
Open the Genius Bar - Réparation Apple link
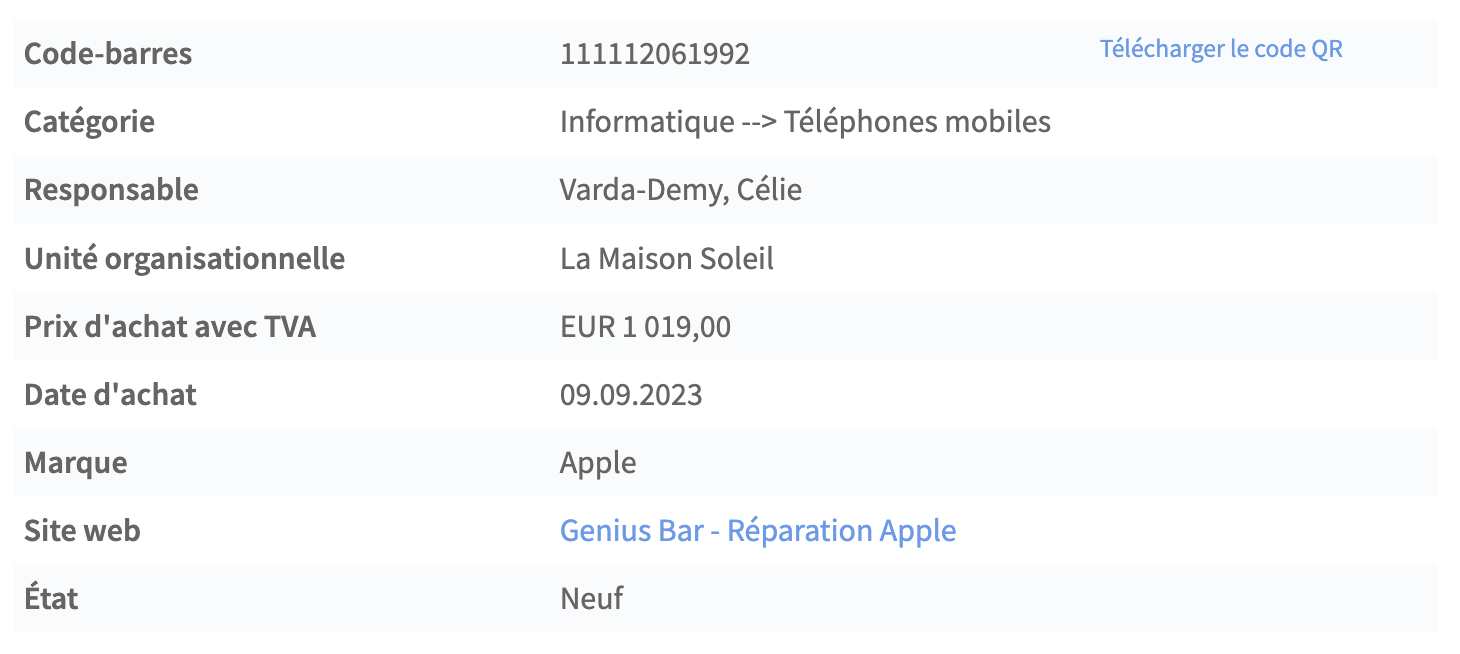click(758, 530)
